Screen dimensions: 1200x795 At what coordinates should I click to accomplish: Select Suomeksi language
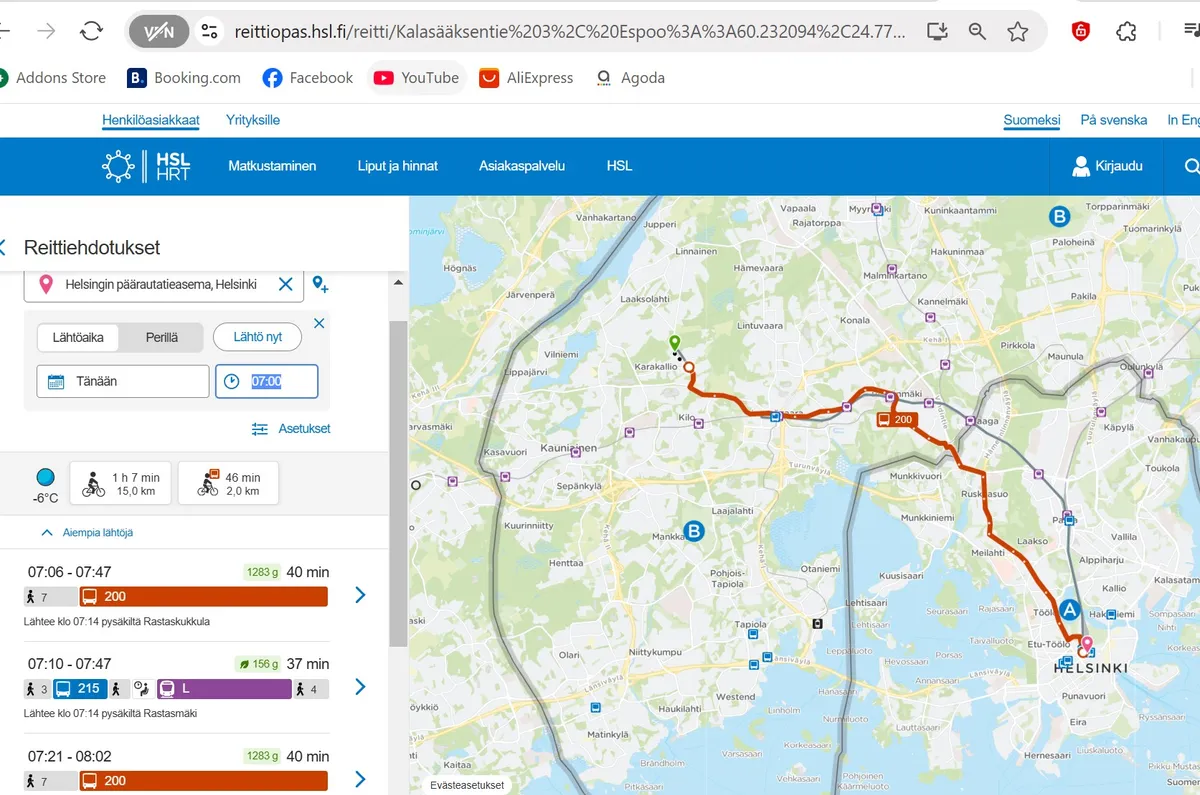point(1032,120)
